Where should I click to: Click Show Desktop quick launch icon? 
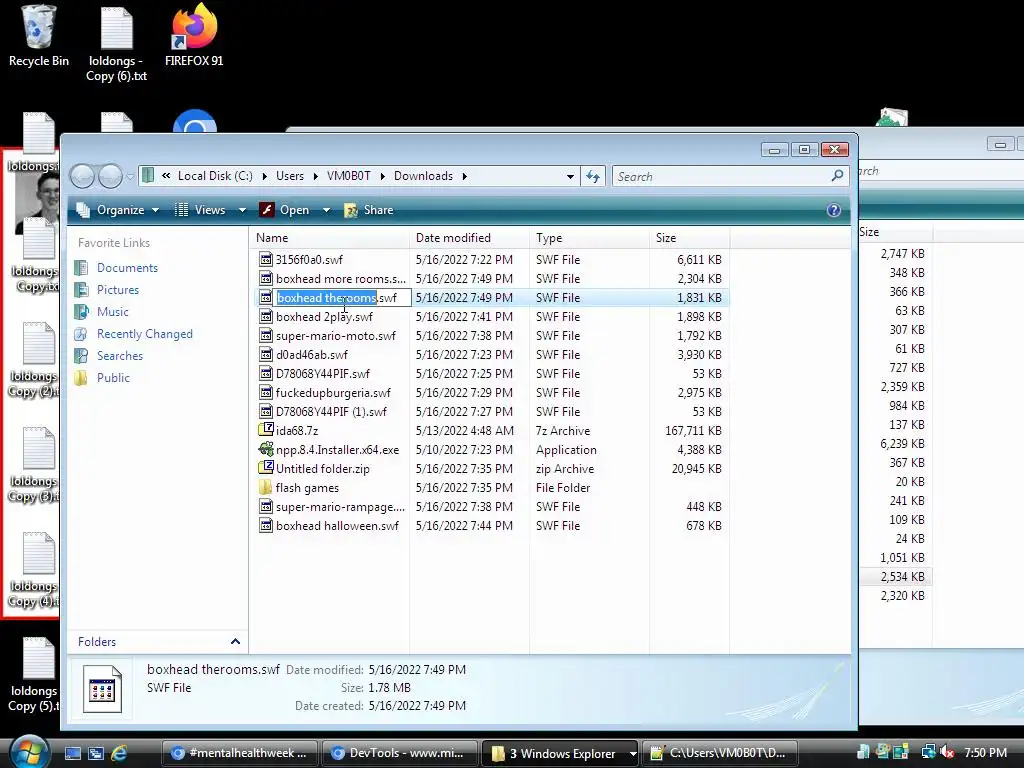(72, 753)
